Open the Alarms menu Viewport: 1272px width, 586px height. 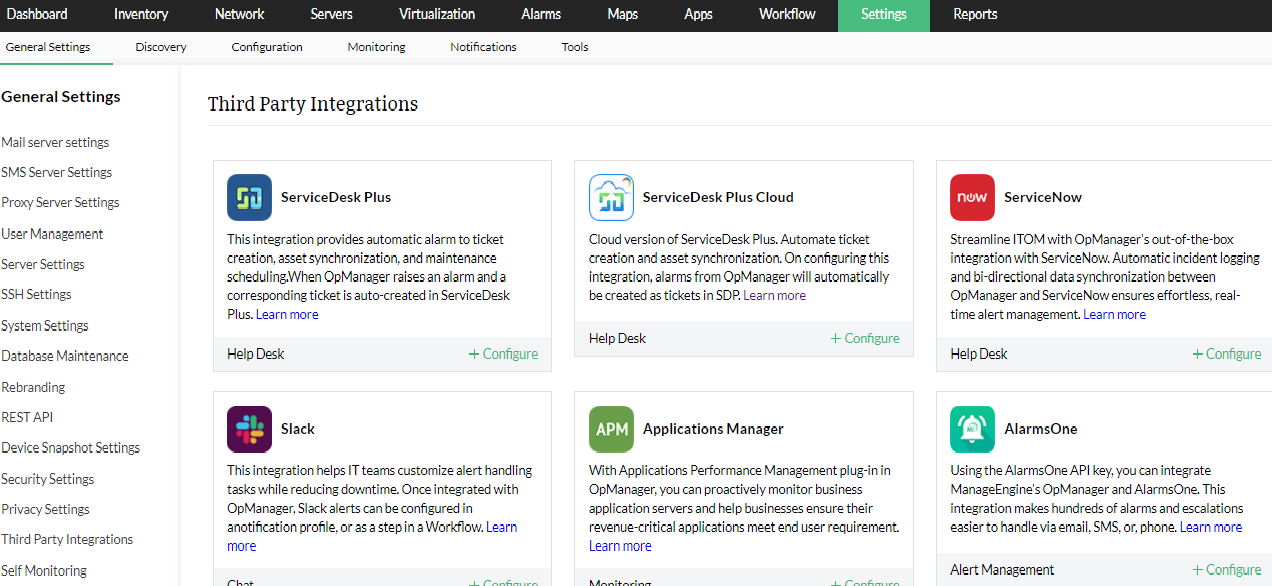[540, 15]
